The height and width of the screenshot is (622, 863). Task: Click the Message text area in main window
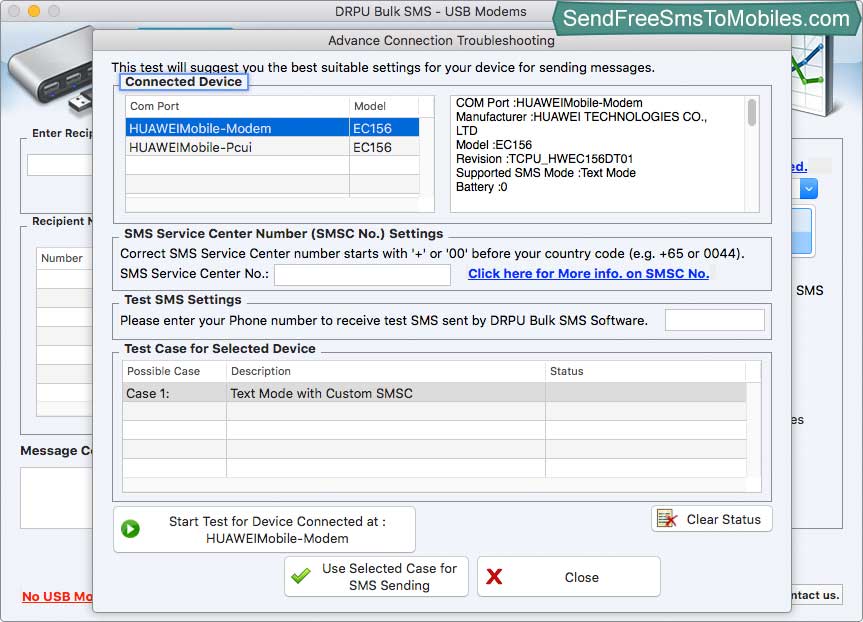tap(56, 498)
